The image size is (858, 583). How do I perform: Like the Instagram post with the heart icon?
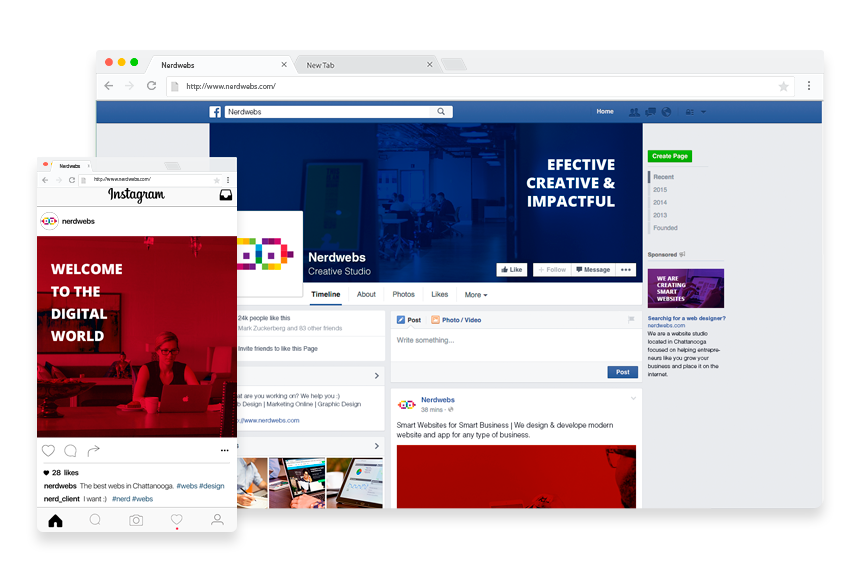48,451
